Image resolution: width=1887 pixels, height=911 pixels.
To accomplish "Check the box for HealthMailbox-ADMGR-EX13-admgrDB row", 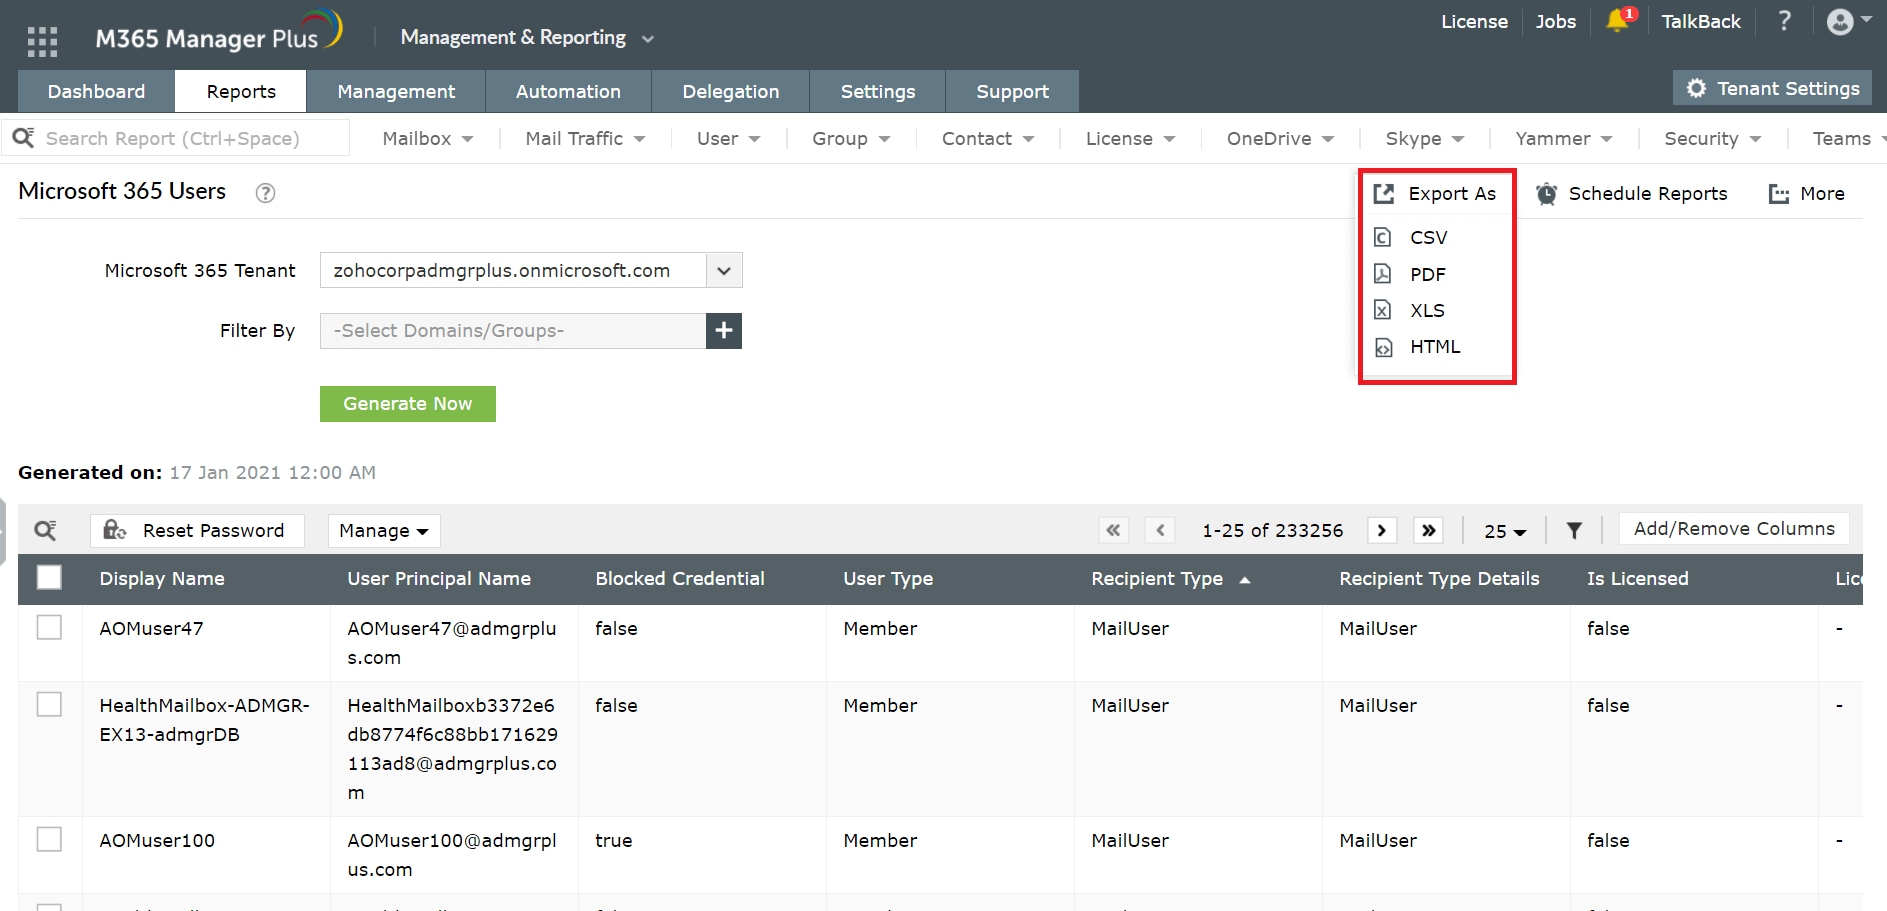I will pos(49,704).
